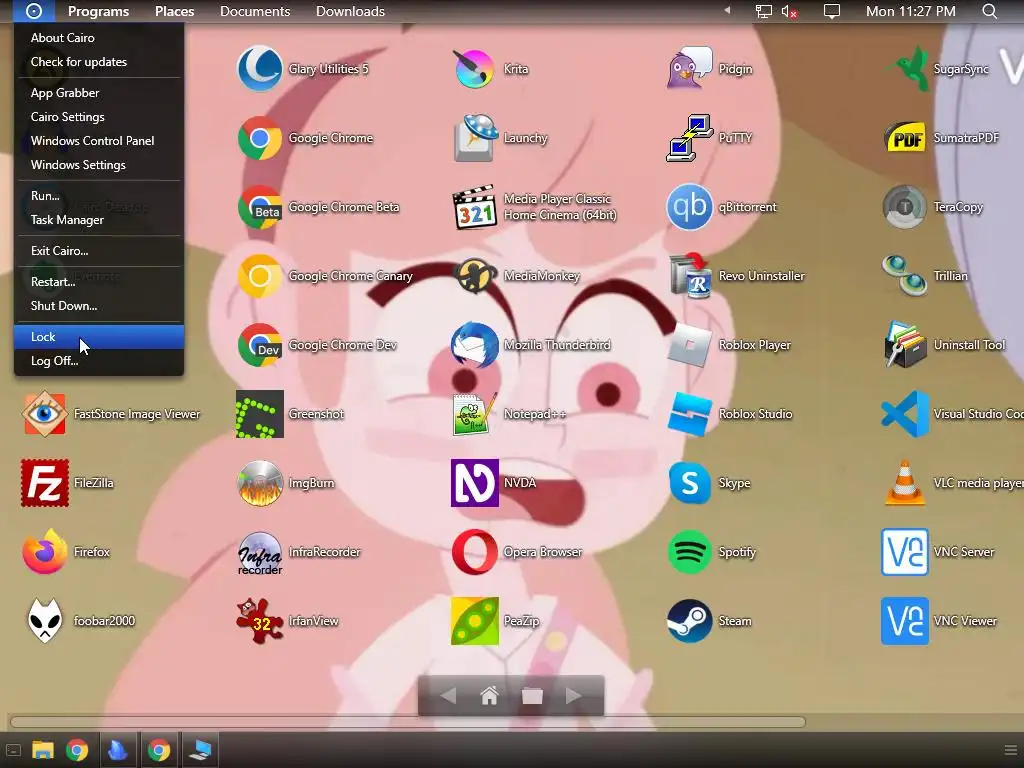Launch Roblox Player
The width and height of the screenshot is (1024, 768).
[x=690, y=345]
